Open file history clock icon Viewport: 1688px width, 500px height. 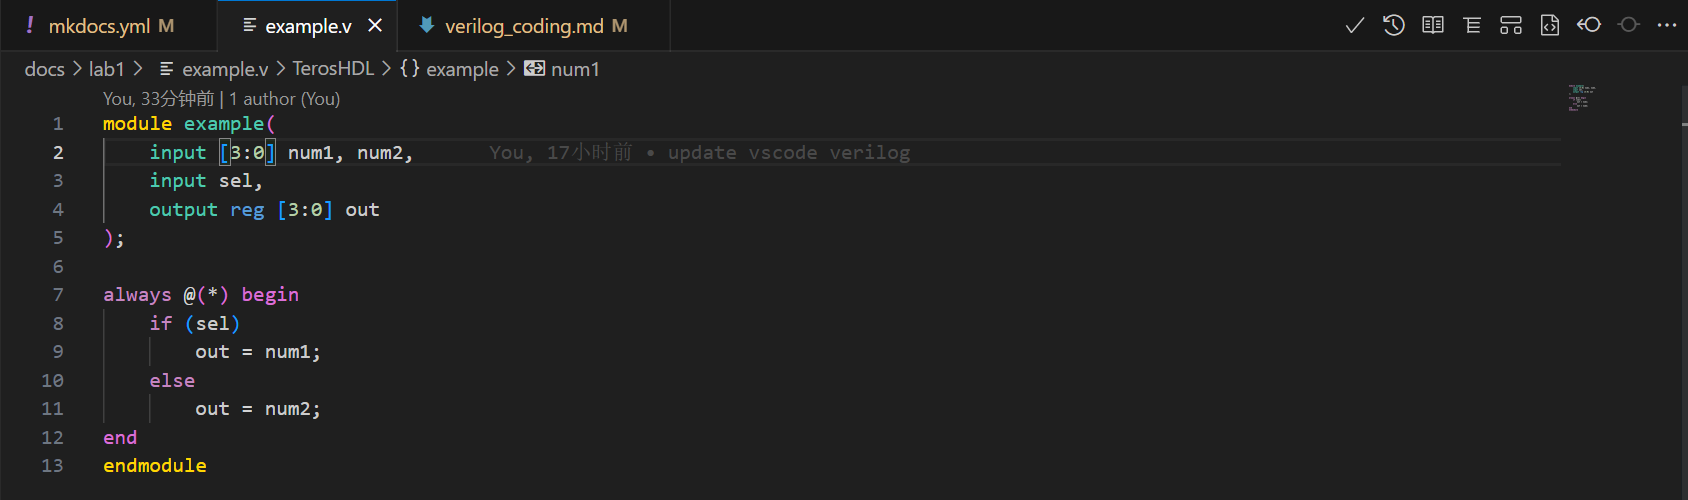click(x=1394, y=26)
